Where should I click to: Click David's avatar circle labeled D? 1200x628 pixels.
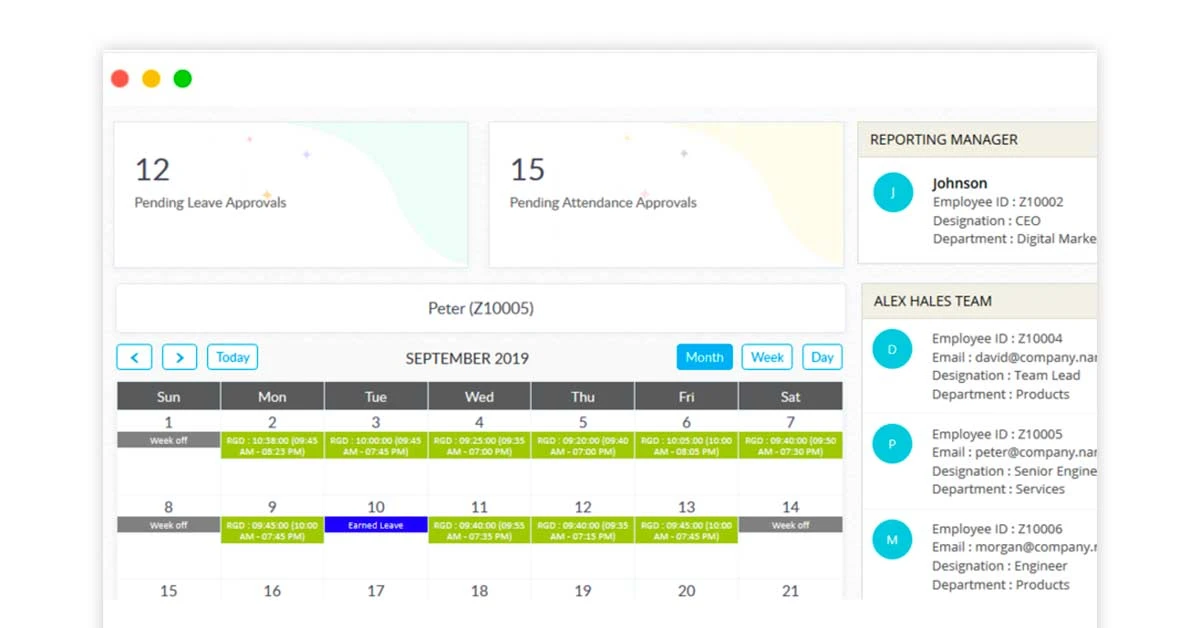pyautogui.click(x=892, y=349)
